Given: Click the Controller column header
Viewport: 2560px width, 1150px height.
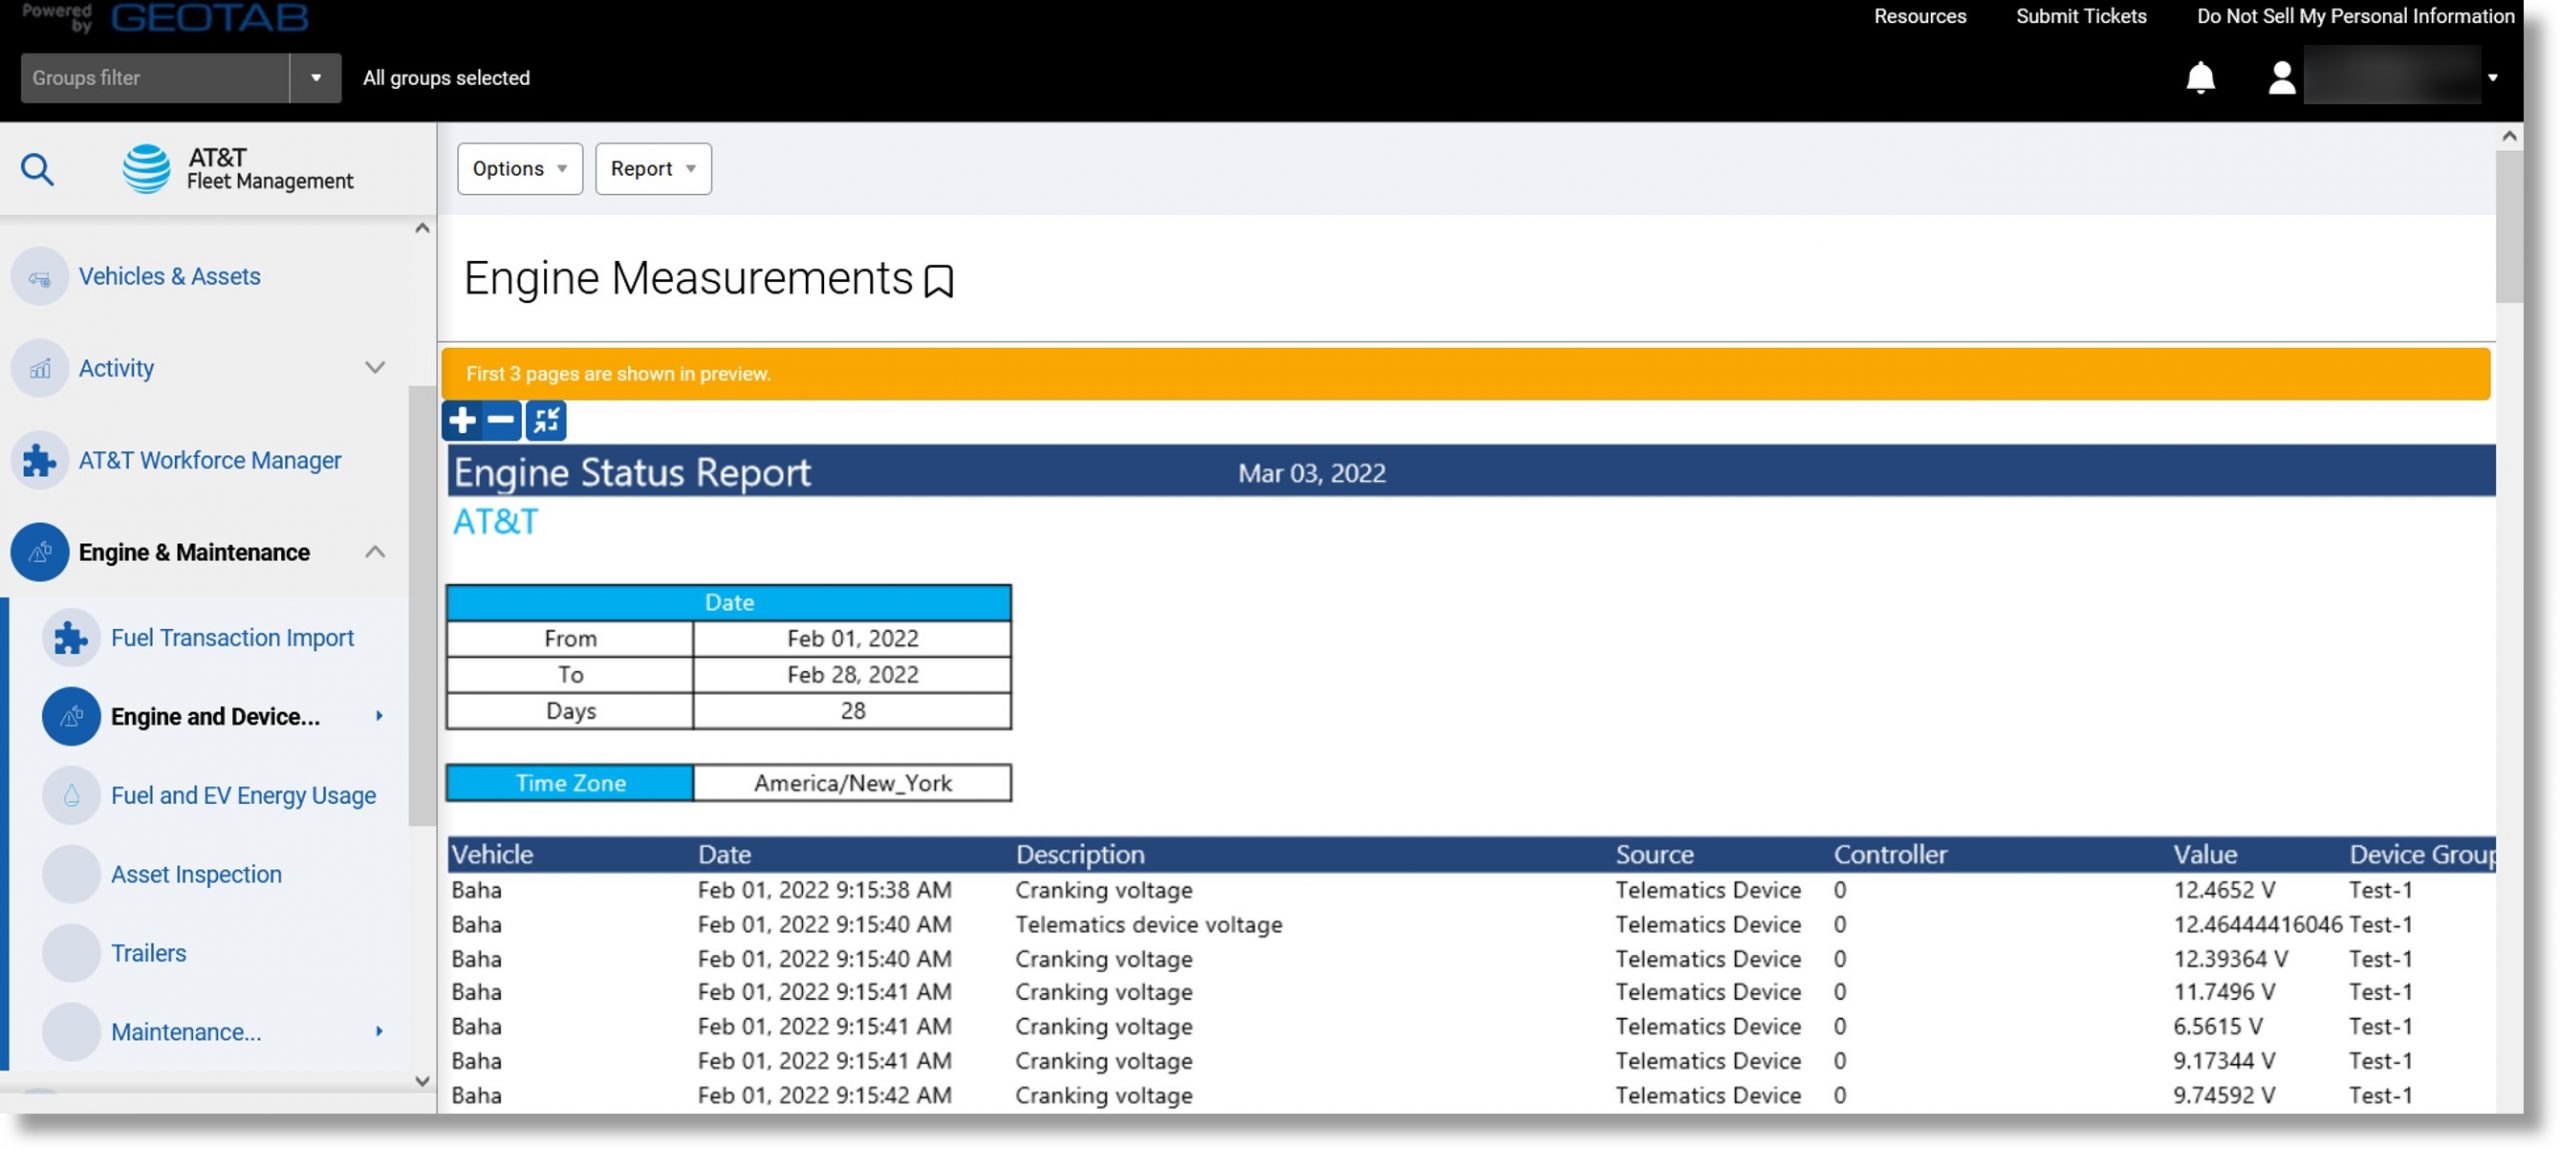Looking at the screenshot, I should [x=1890, y=854].
